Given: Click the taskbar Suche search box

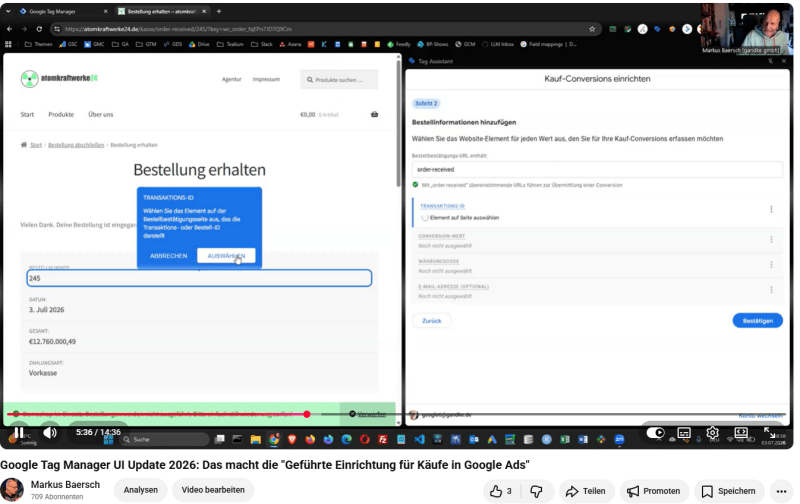Looking at the screenshot, I should [x=165, y=439].
